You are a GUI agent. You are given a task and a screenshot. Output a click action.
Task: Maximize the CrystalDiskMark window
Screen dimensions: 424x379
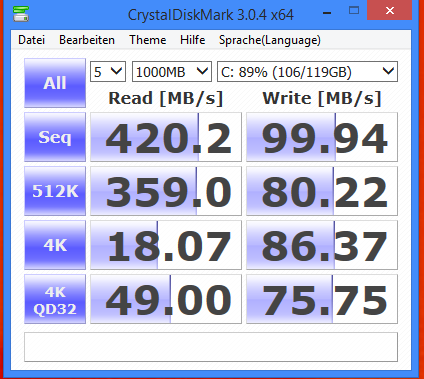coord(354,11)
